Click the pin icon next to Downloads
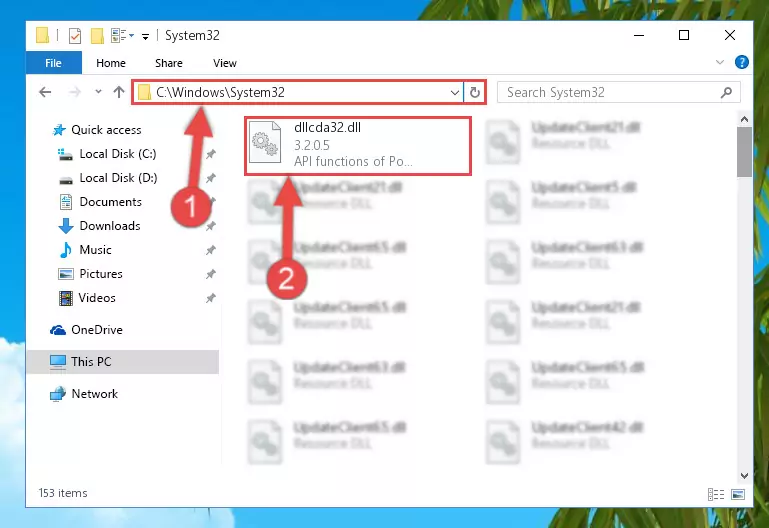The height and width of the screenshot is (528, 769). tap(210, 226)
